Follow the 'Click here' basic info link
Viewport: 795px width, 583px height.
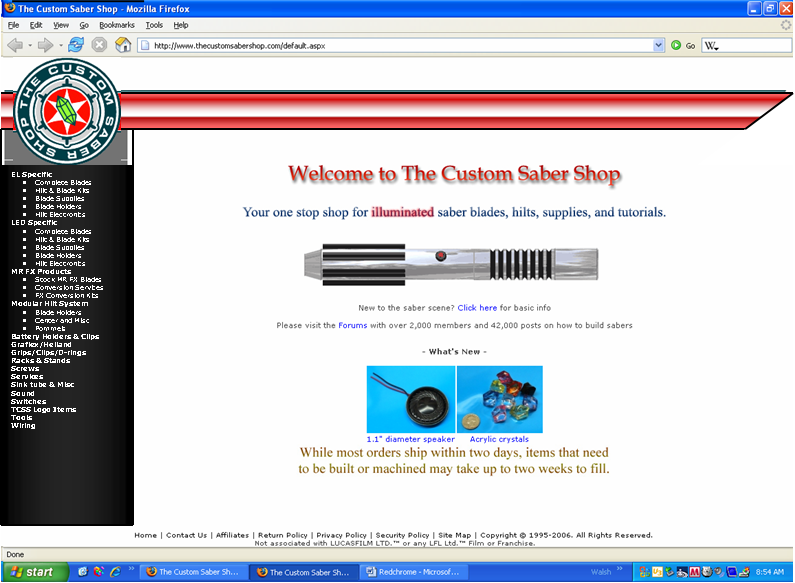pos(477,308)
